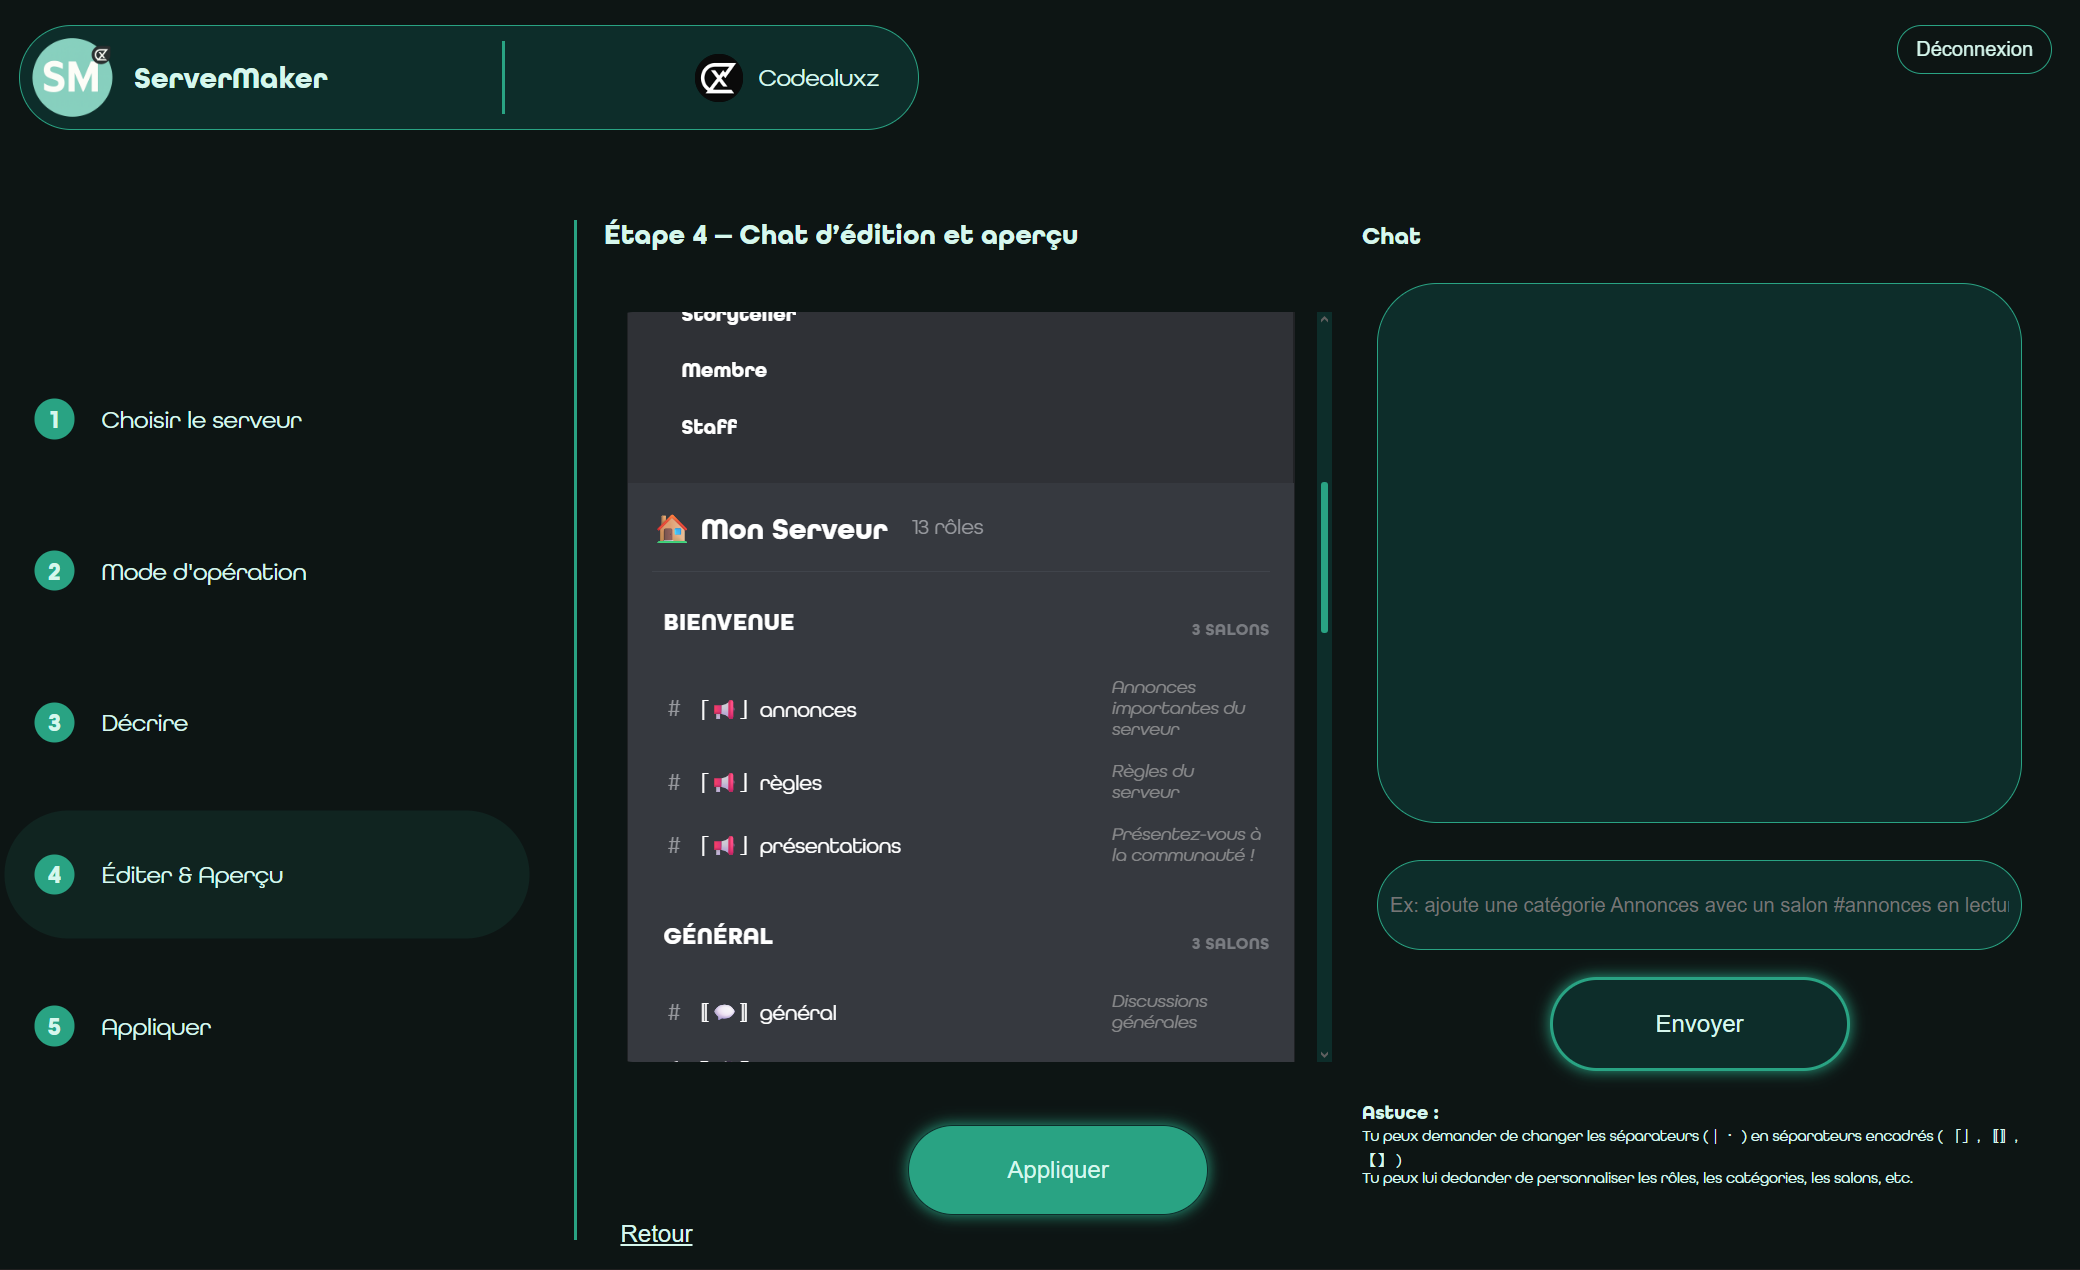Click the ServerMaker SM logo icon
Screen dimensions: 2080x1270
click(71, 77)
